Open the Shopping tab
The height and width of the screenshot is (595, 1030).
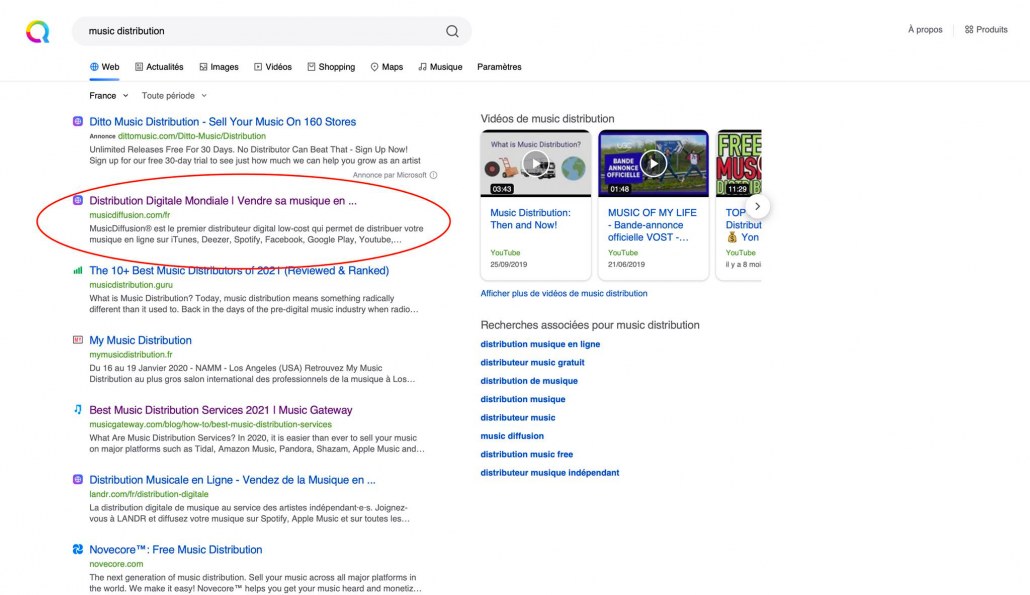(x=331, y=67)
